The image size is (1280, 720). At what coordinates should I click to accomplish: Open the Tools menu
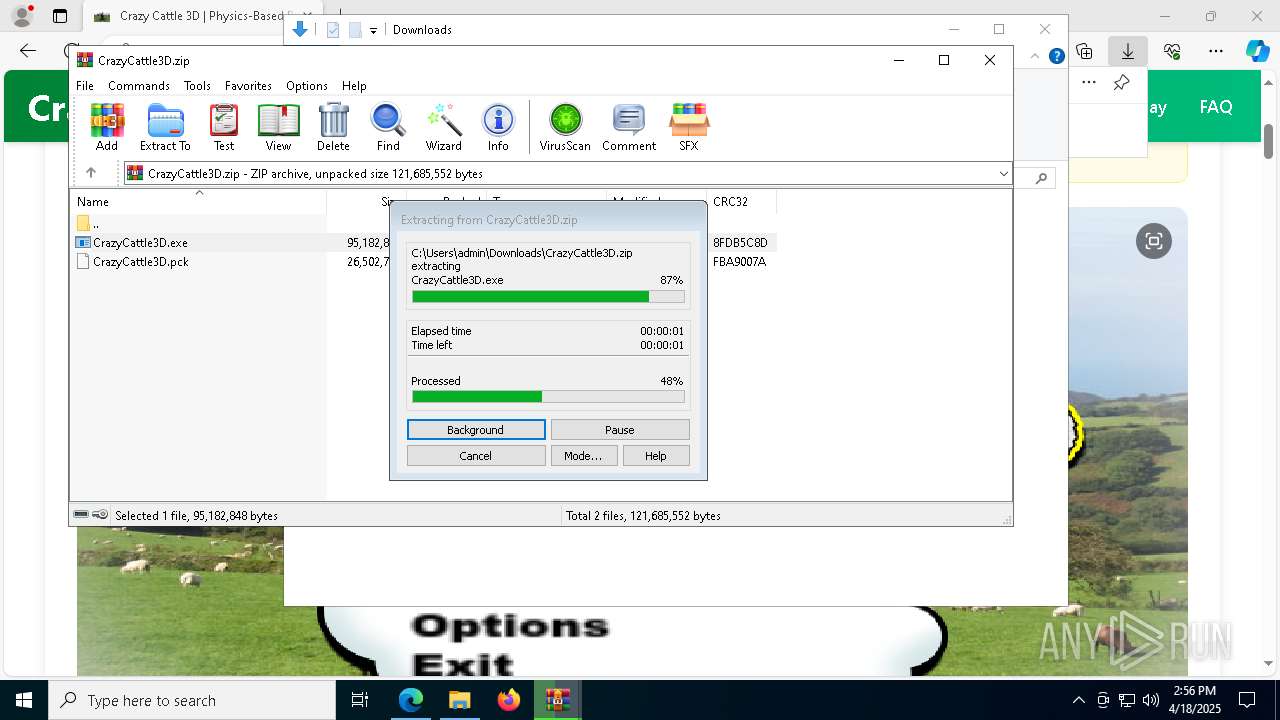197,86
